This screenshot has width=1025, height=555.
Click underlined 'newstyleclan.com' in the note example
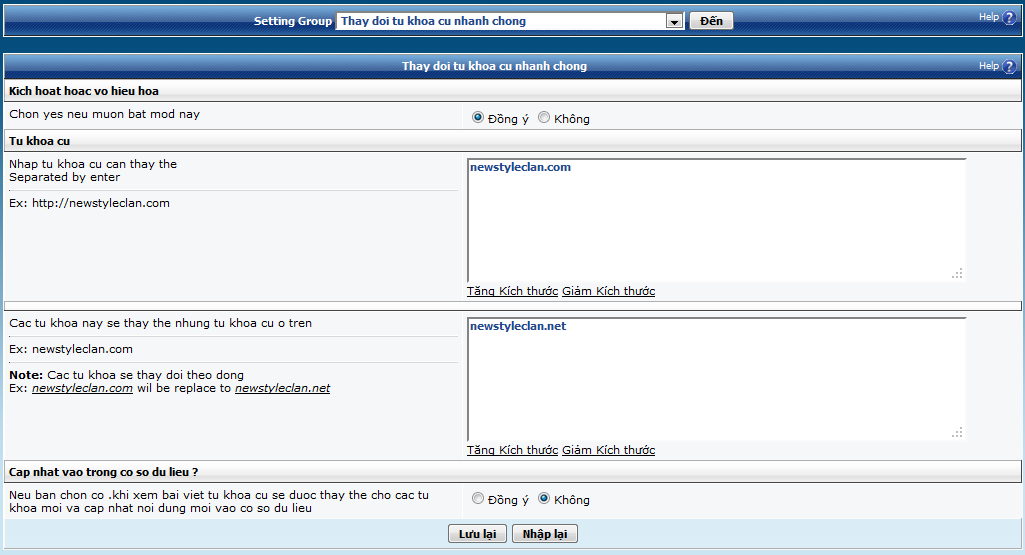tap(82, 388)
